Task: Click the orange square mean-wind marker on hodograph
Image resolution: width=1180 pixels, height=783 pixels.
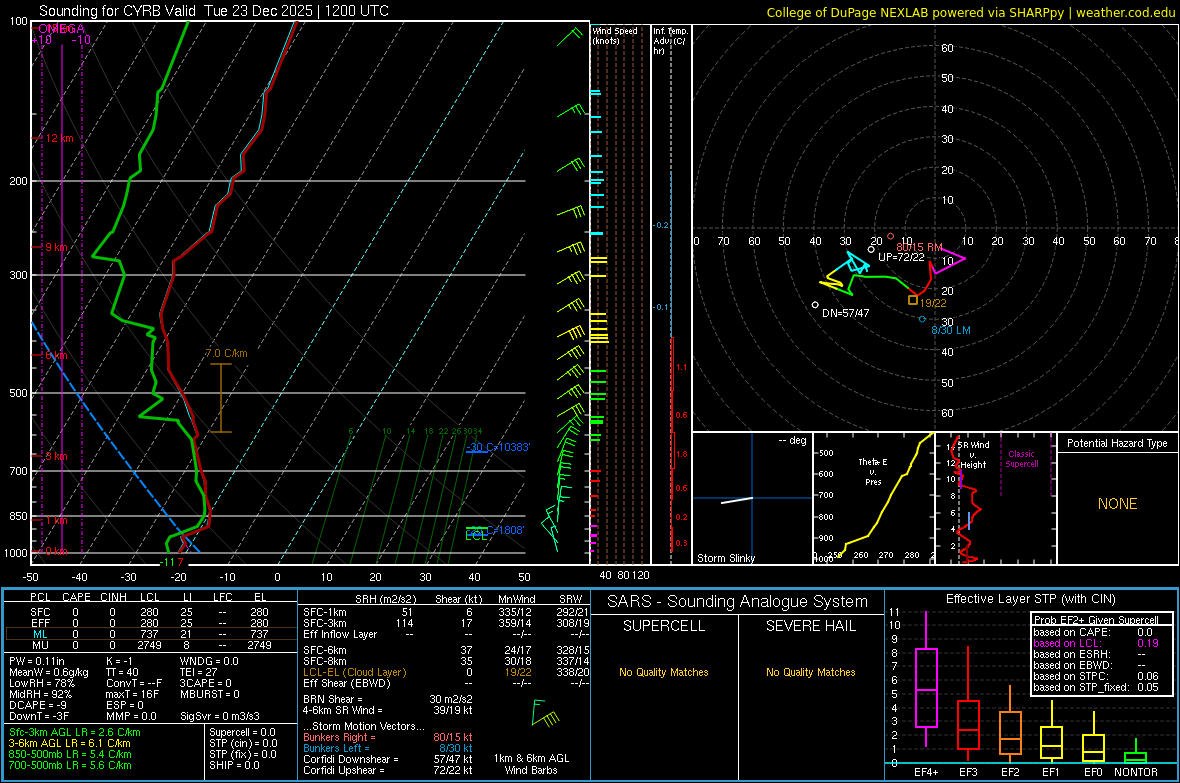Action: click(x=912, y=300)
